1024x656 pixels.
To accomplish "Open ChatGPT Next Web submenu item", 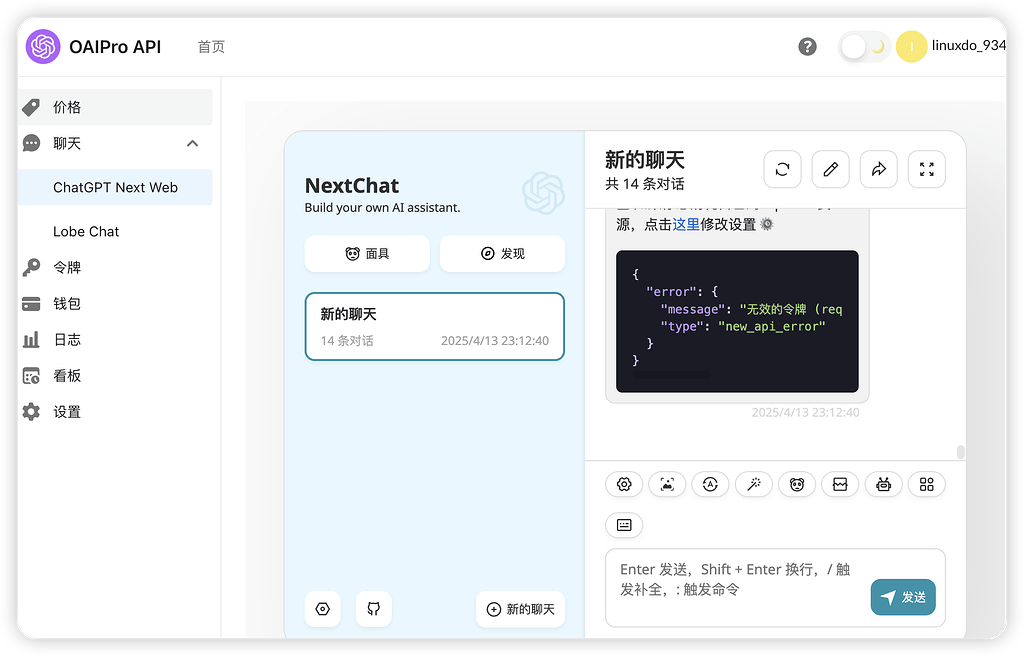I will [x=115, y=188].
